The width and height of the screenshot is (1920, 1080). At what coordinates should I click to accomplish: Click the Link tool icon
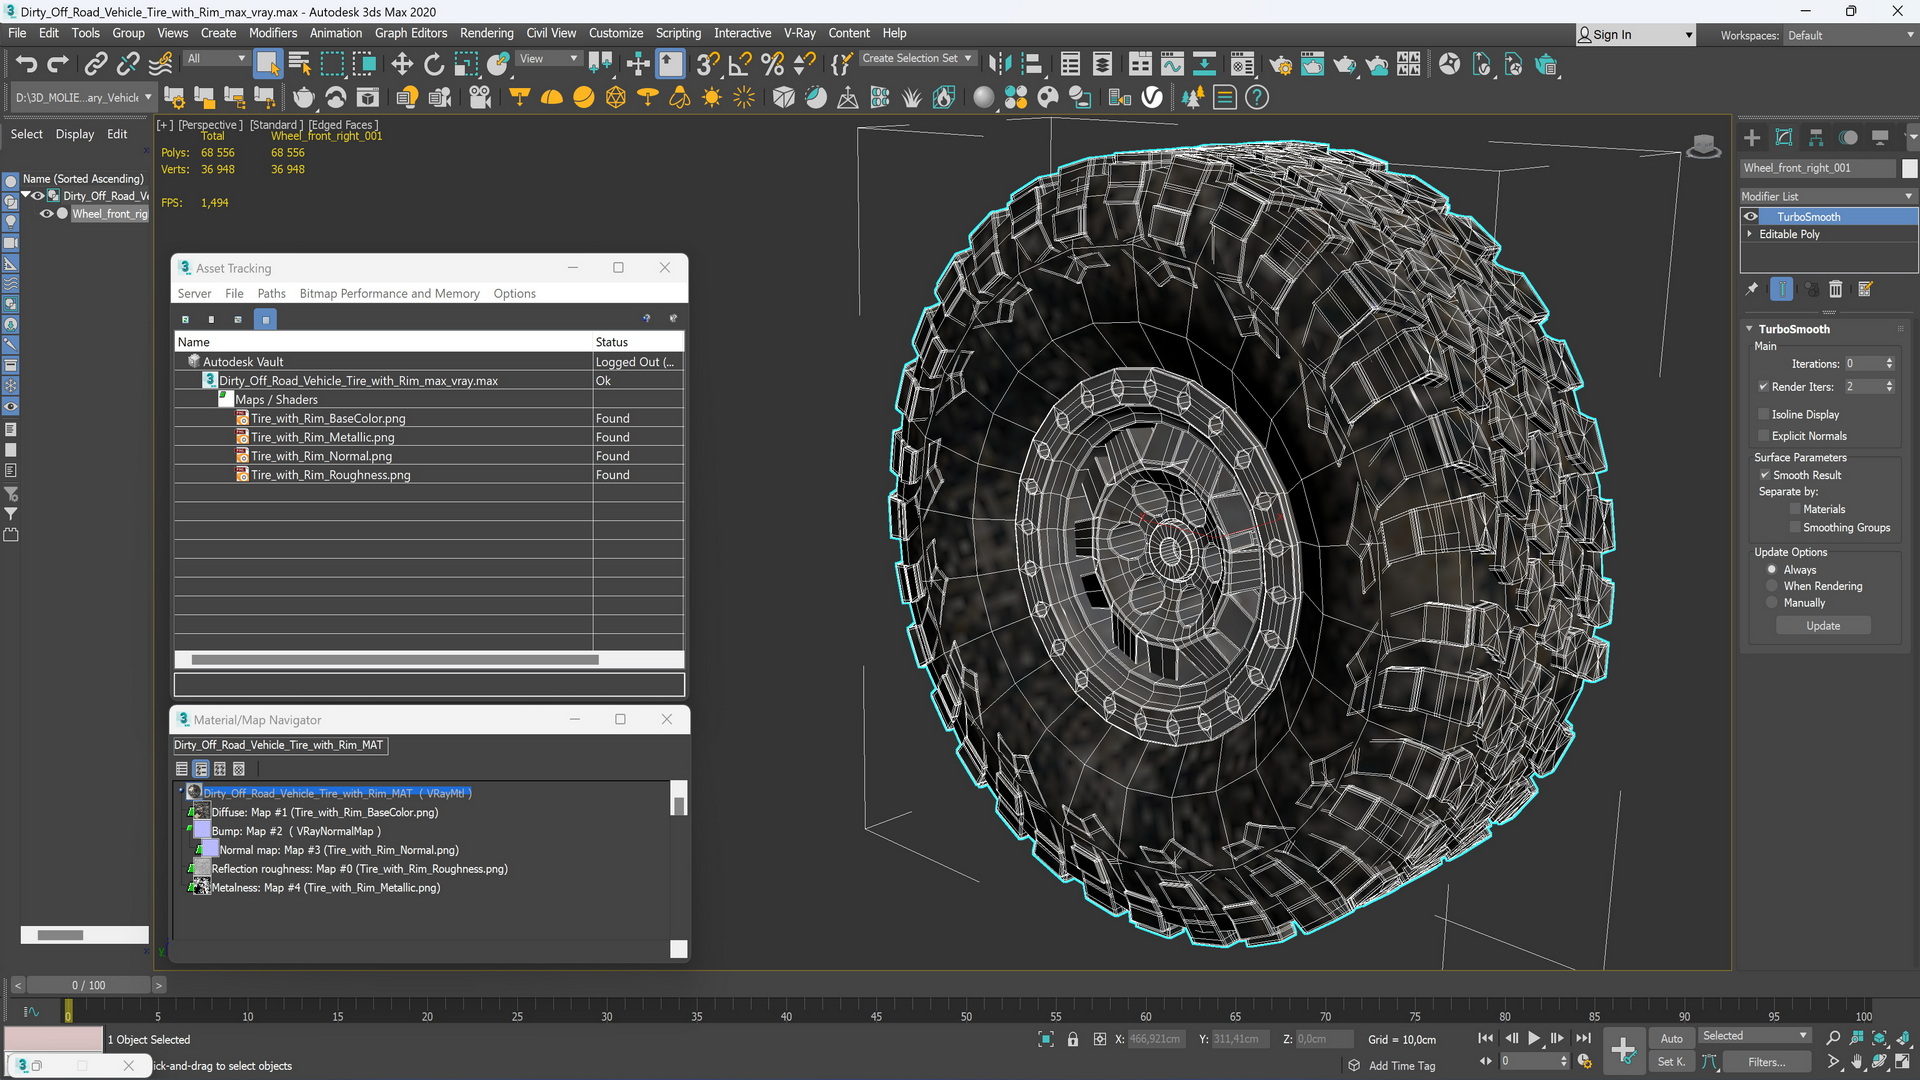coord(95,65)
